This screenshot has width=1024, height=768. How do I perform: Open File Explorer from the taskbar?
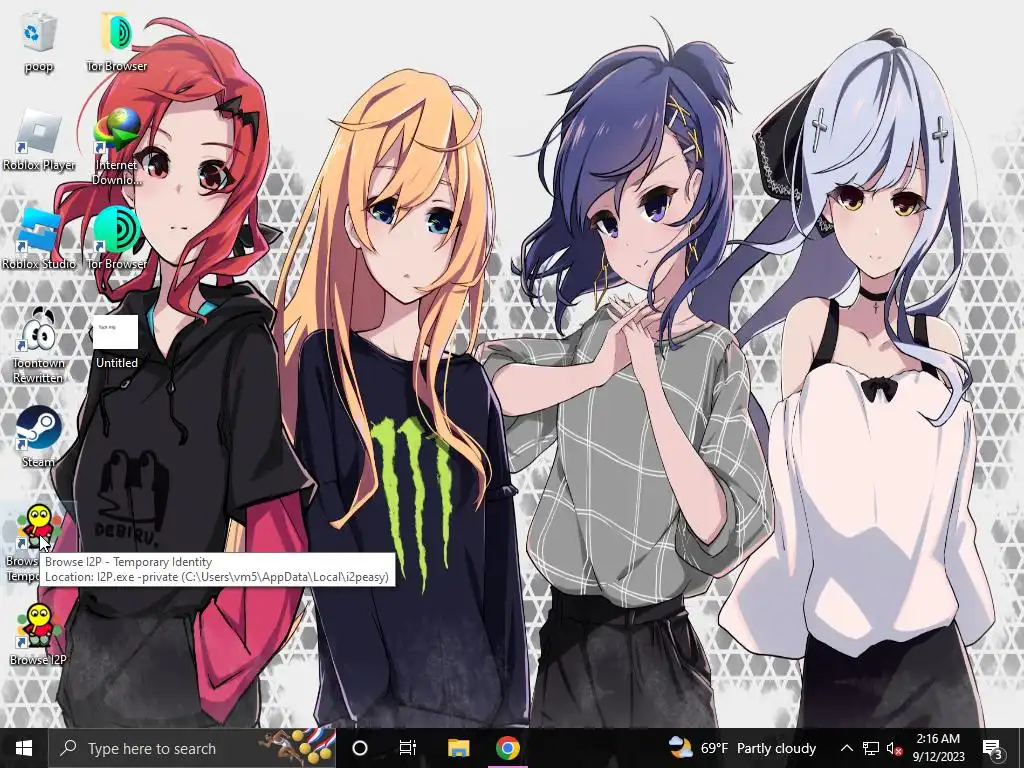pyautogui.click(x=458, y=748)
